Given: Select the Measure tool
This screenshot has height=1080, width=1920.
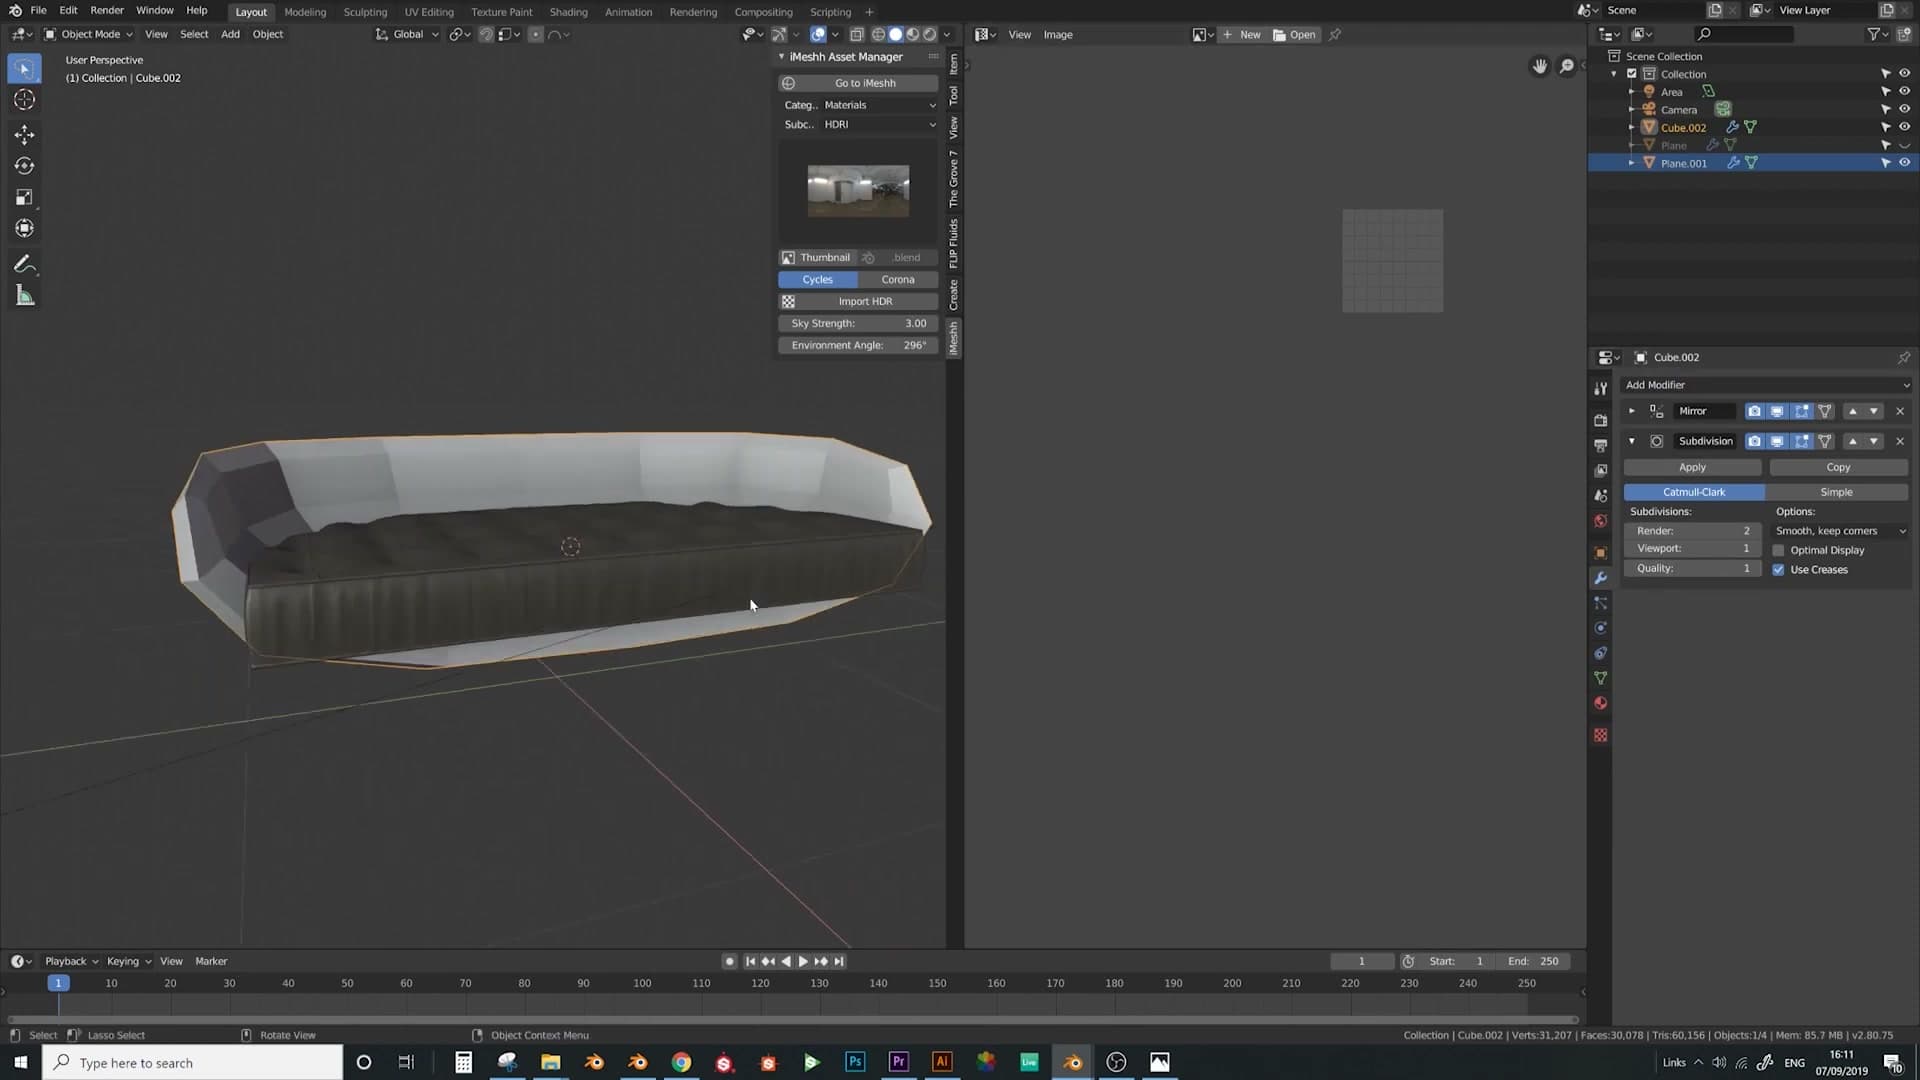Looking at the screenshot, I should (x=24, y=295).
